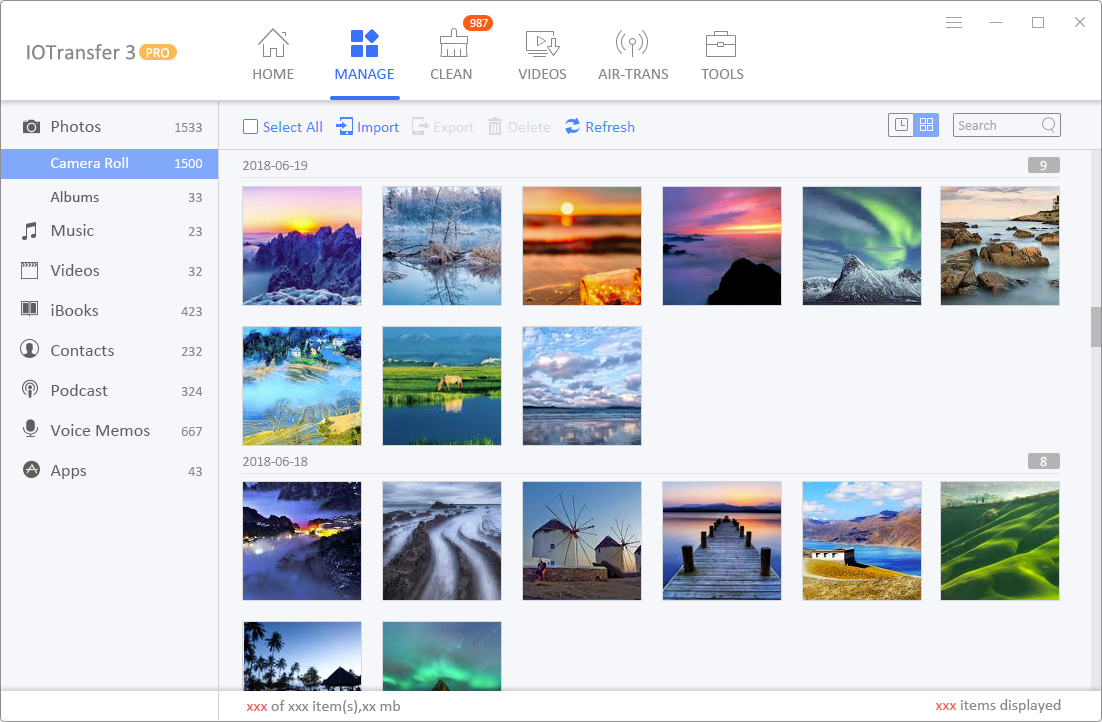The image size is (1102, 722).
Task: Select the Voice Memos icon
Action: (x=32, y=430)
